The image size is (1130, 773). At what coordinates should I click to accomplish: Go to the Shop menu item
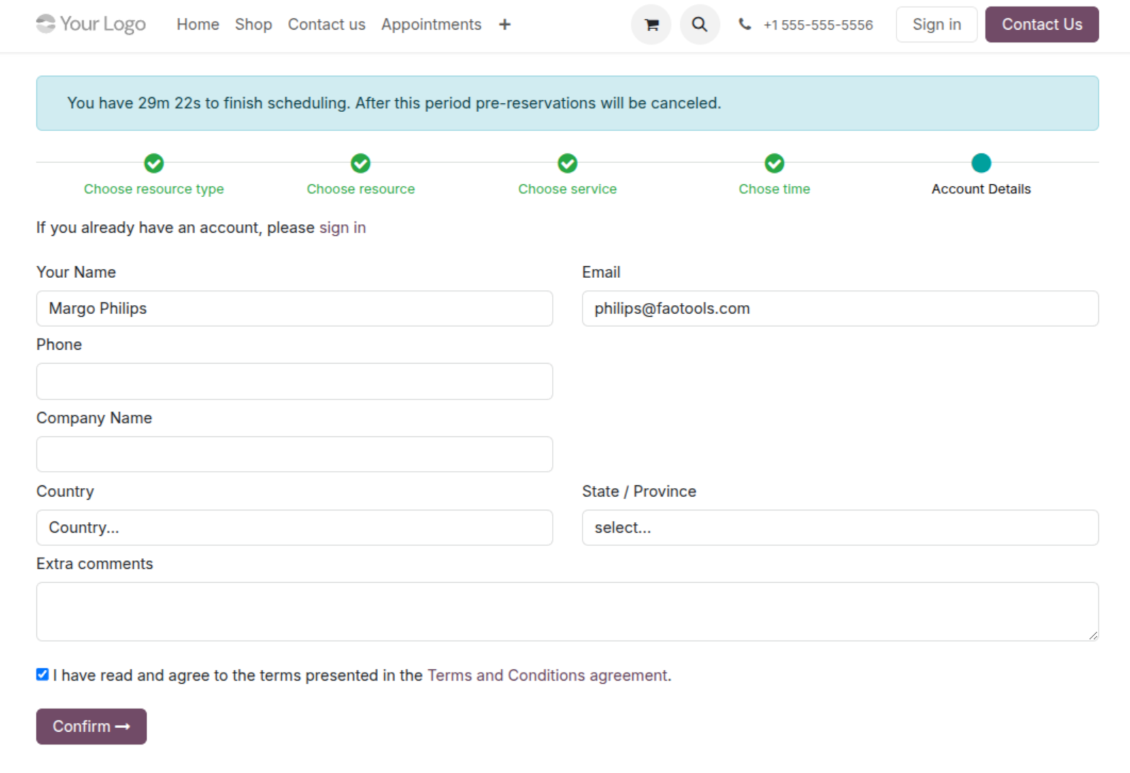(253, 24)
